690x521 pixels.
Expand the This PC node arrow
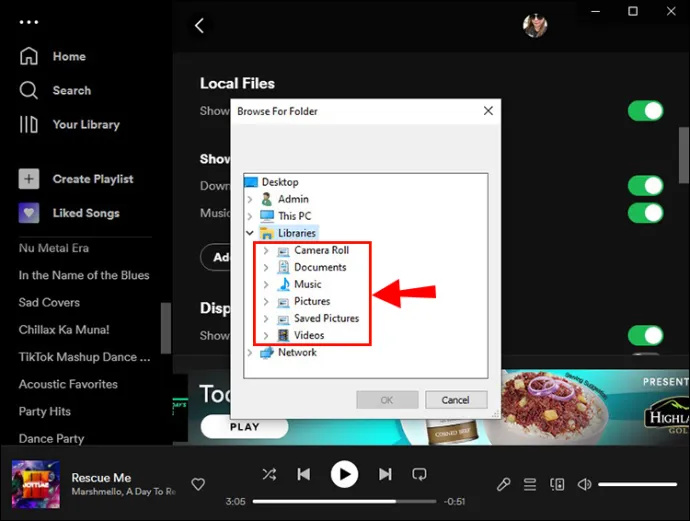pyautogui.click(x=250, y=216)
